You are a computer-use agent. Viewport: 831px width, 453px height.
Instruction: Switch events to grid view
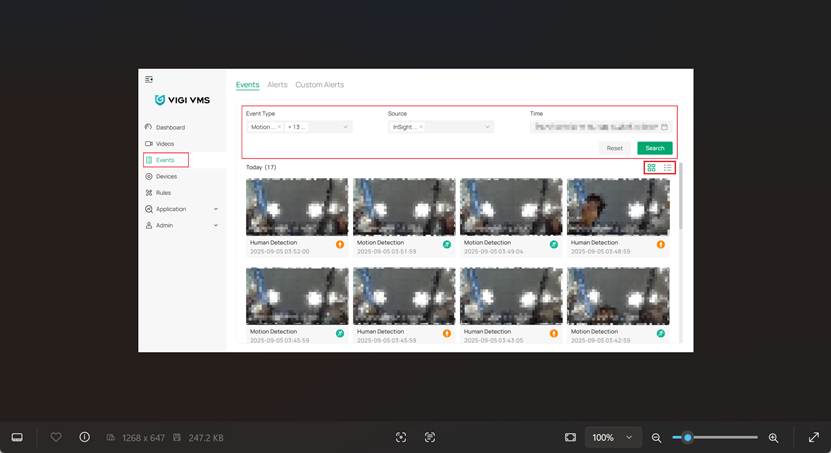pos(652,168)
